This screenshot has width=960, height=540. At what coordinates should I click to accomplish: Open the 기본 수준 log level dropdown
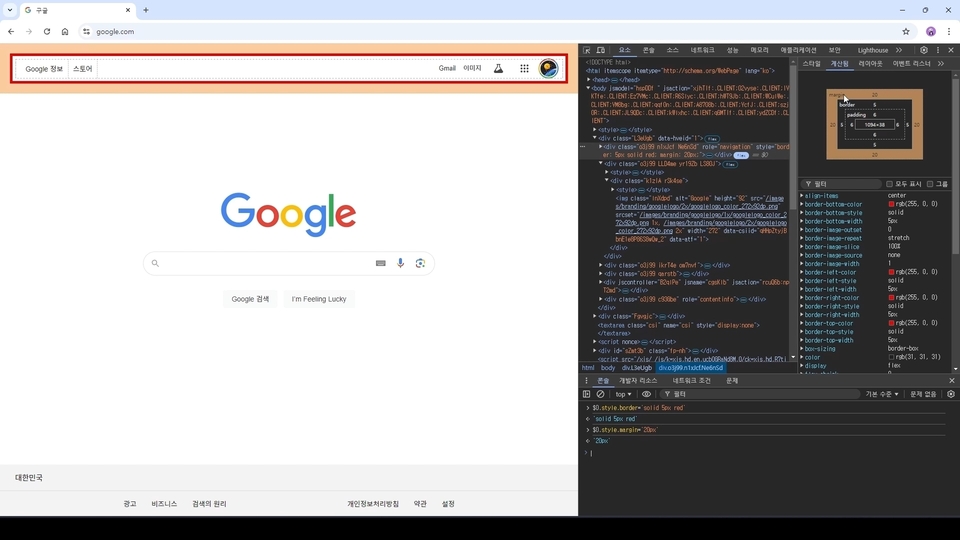coord(882,394)
